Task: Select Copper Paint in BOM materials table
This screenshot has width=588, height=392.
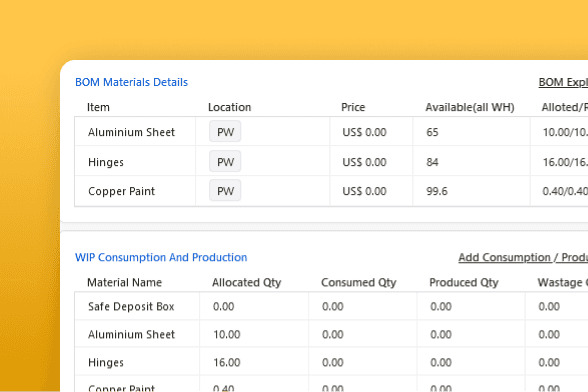Action: 121,191
